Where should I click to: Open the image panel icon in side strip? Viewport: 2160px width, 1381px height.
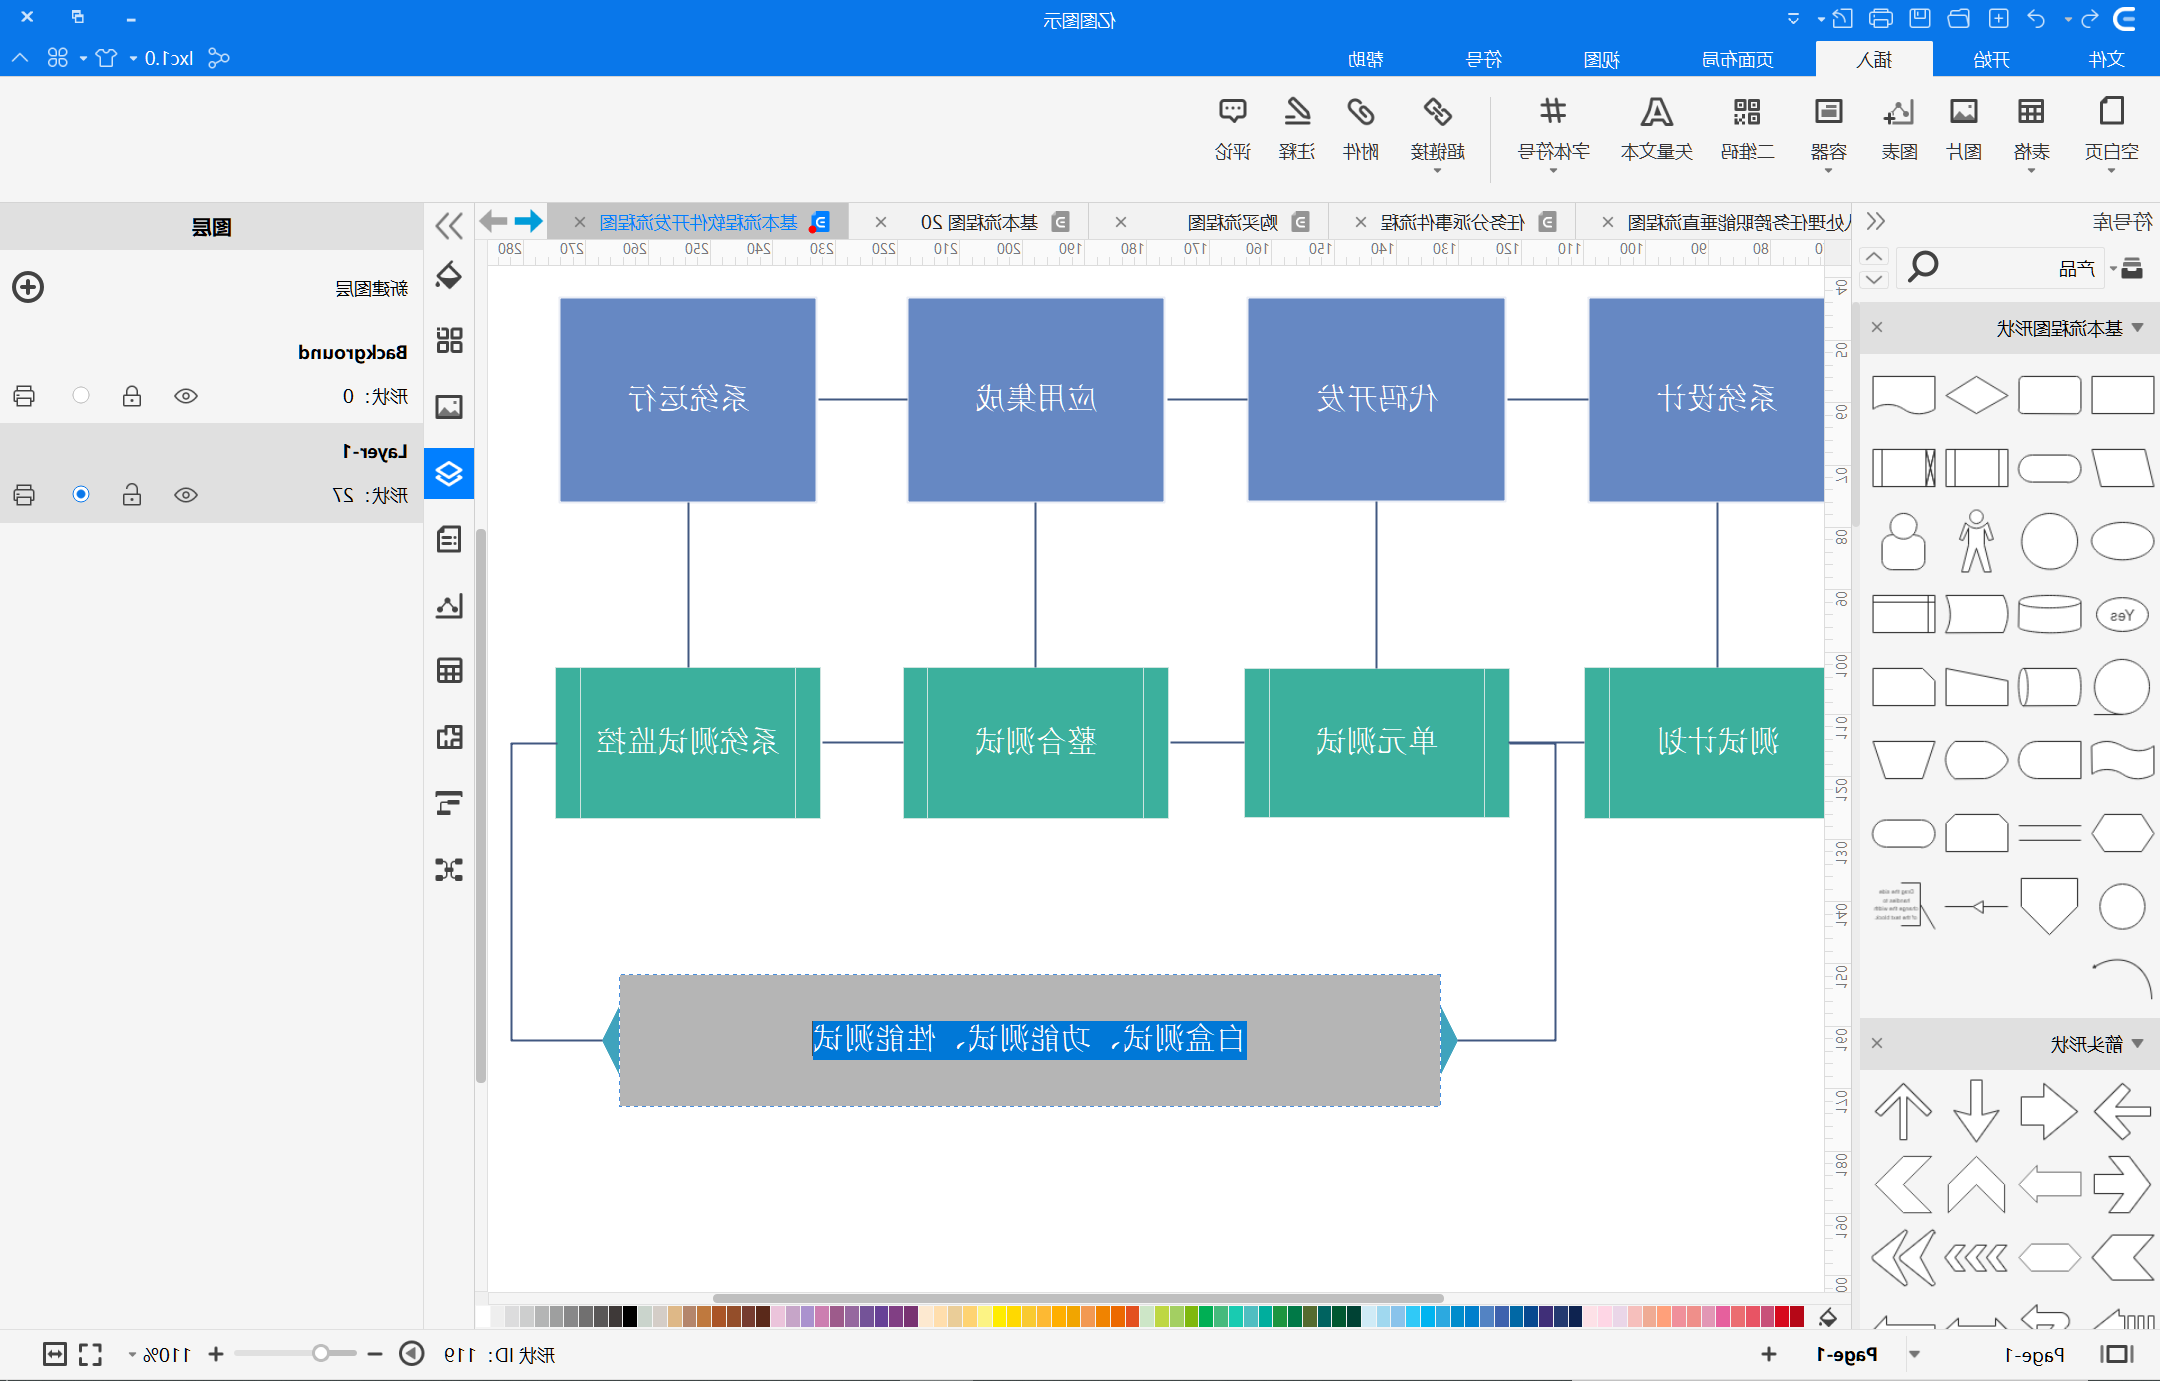click(449, 407)
